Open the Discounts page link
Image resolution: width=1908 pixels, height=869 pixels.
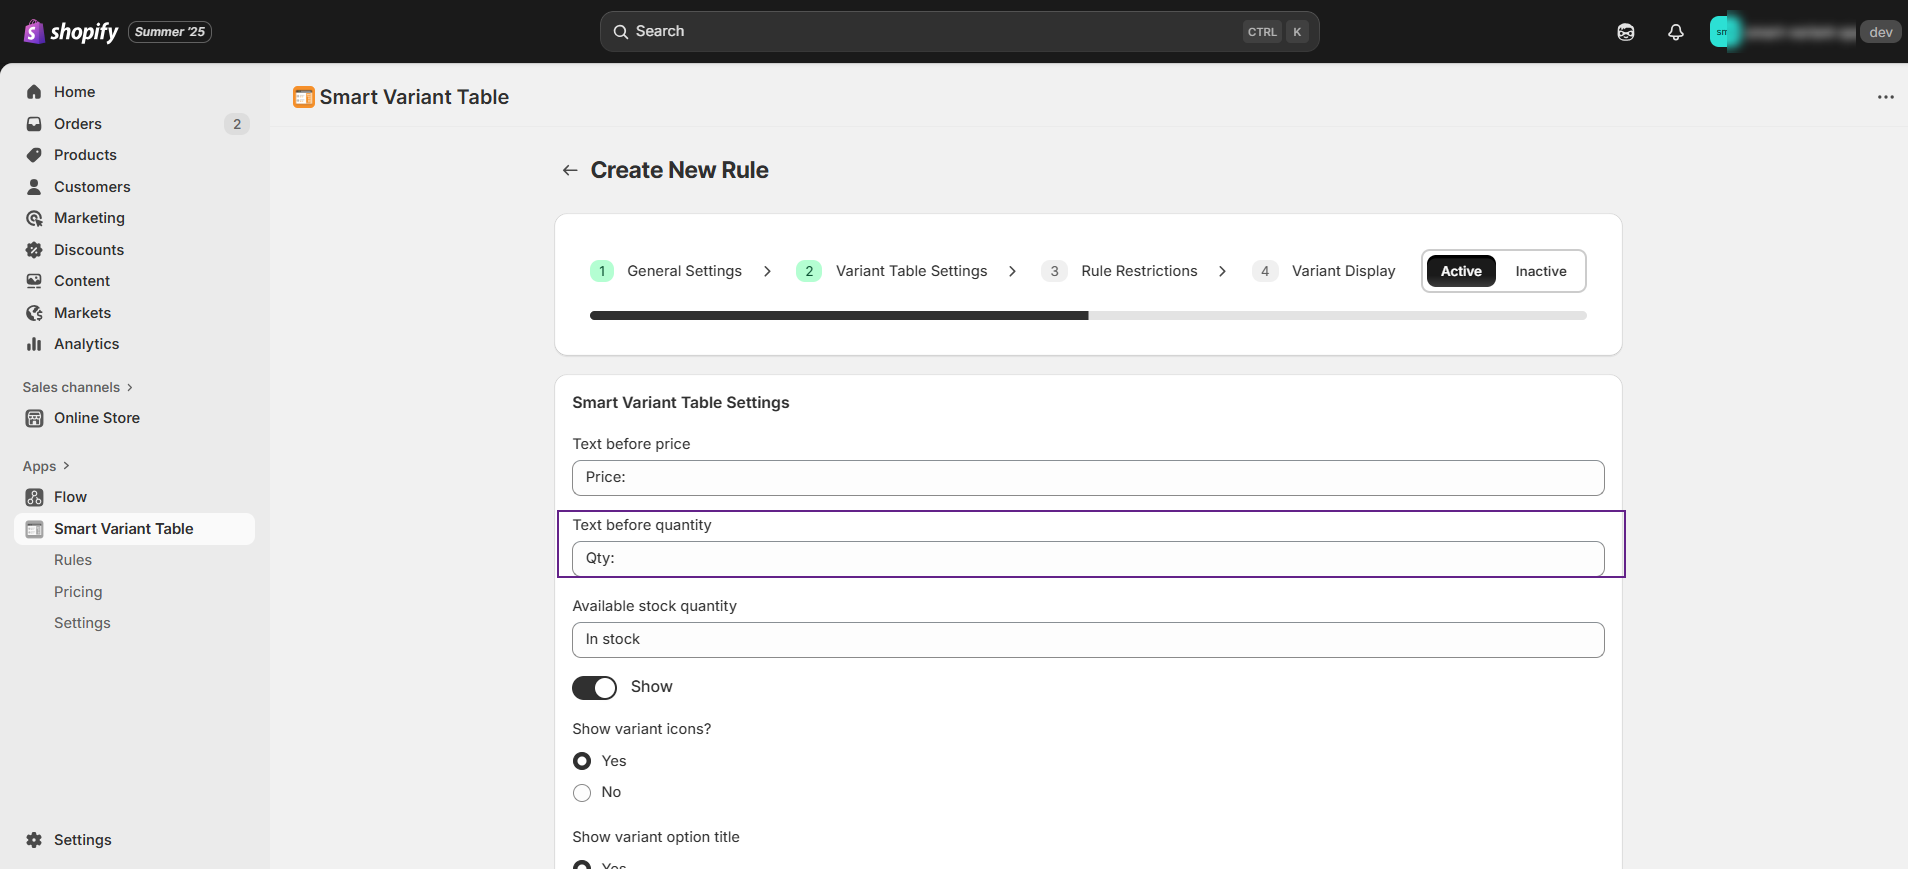click(89, 250)
